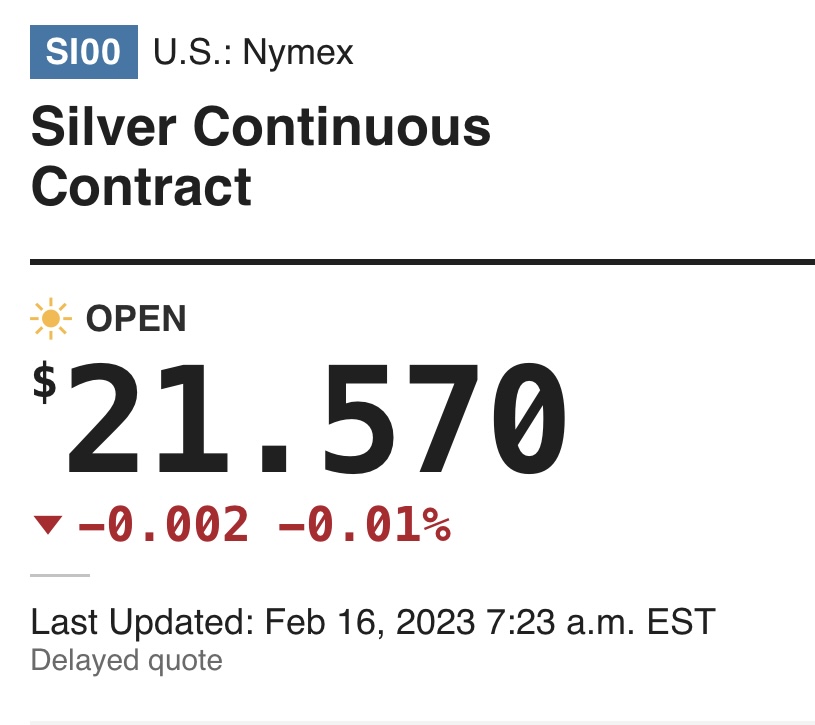Click the red down-arrow triangle
The image size is (815, 725).
(47, 524)
